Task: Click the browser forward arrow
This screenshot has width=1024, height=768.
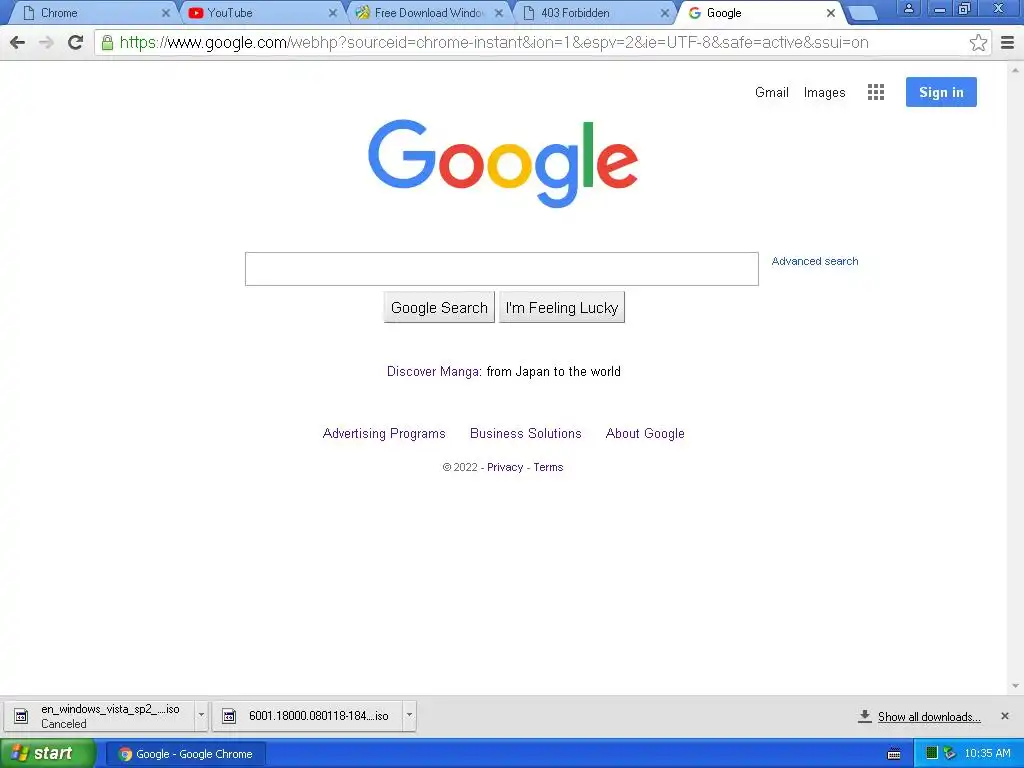Action: 46,42
